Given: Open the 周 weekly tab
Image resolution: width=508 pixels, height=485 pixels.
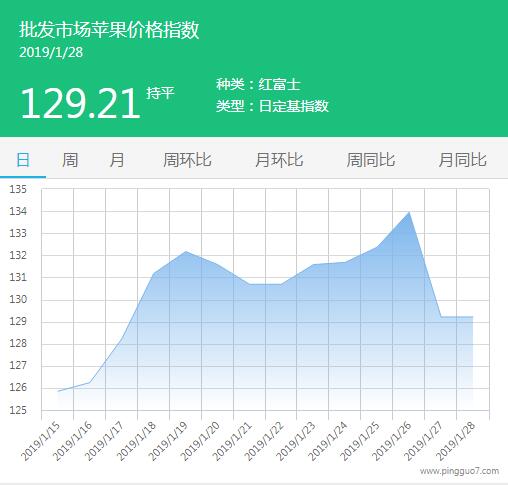Looking at the screenshot, I should pos(70,160).
